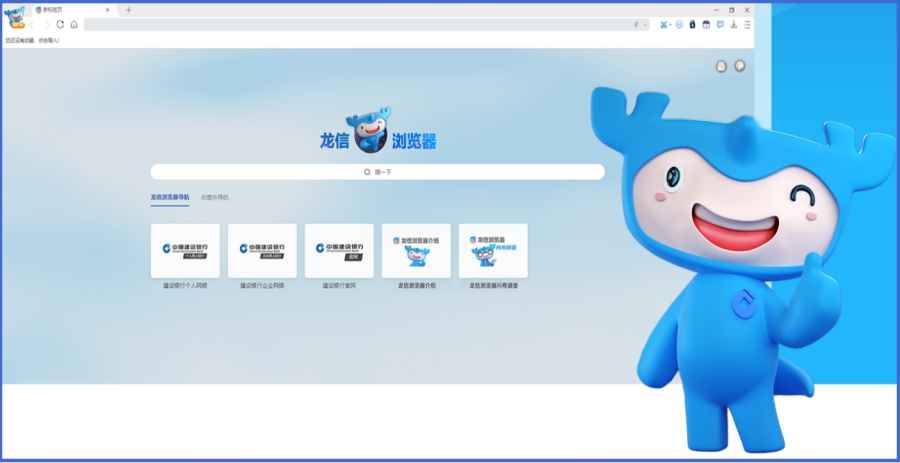Focus the 搜一下 search box
This screenshot has width=900, height=463.
(x=378, y=172)
